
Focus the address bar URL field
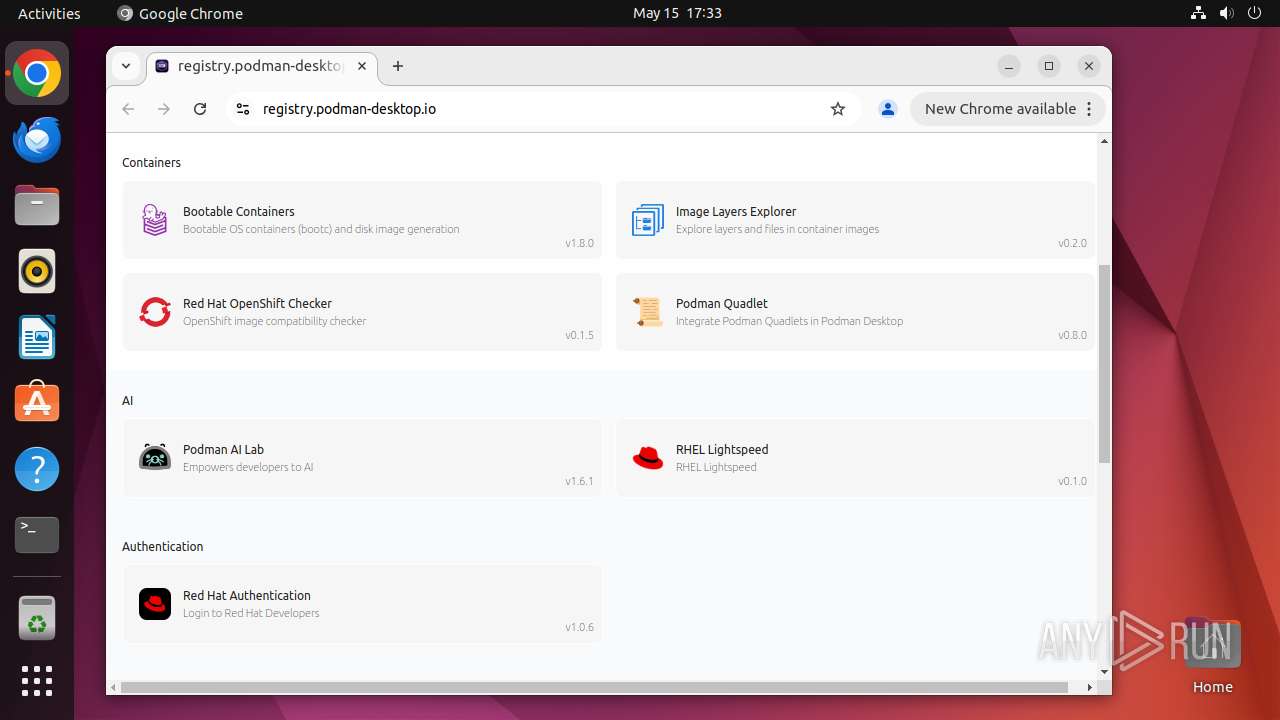point(540,109)
